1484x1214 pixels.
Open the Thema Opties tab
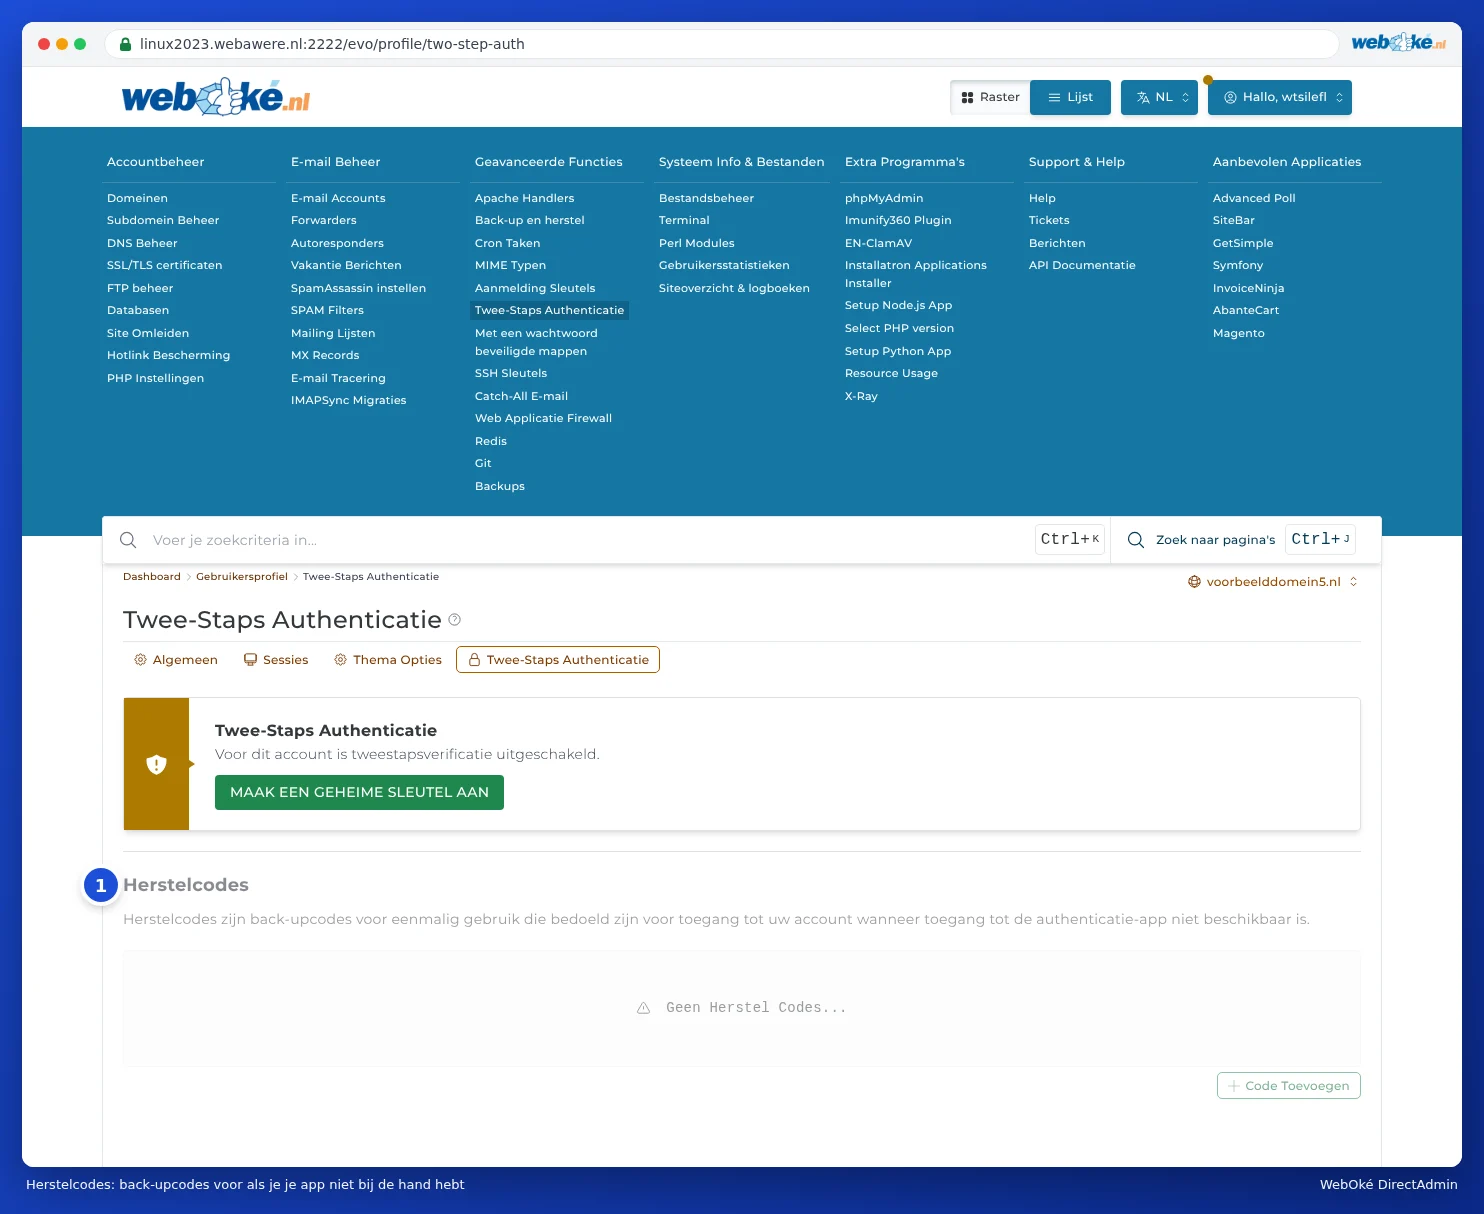pyautogui.click(x=388, y=660)
